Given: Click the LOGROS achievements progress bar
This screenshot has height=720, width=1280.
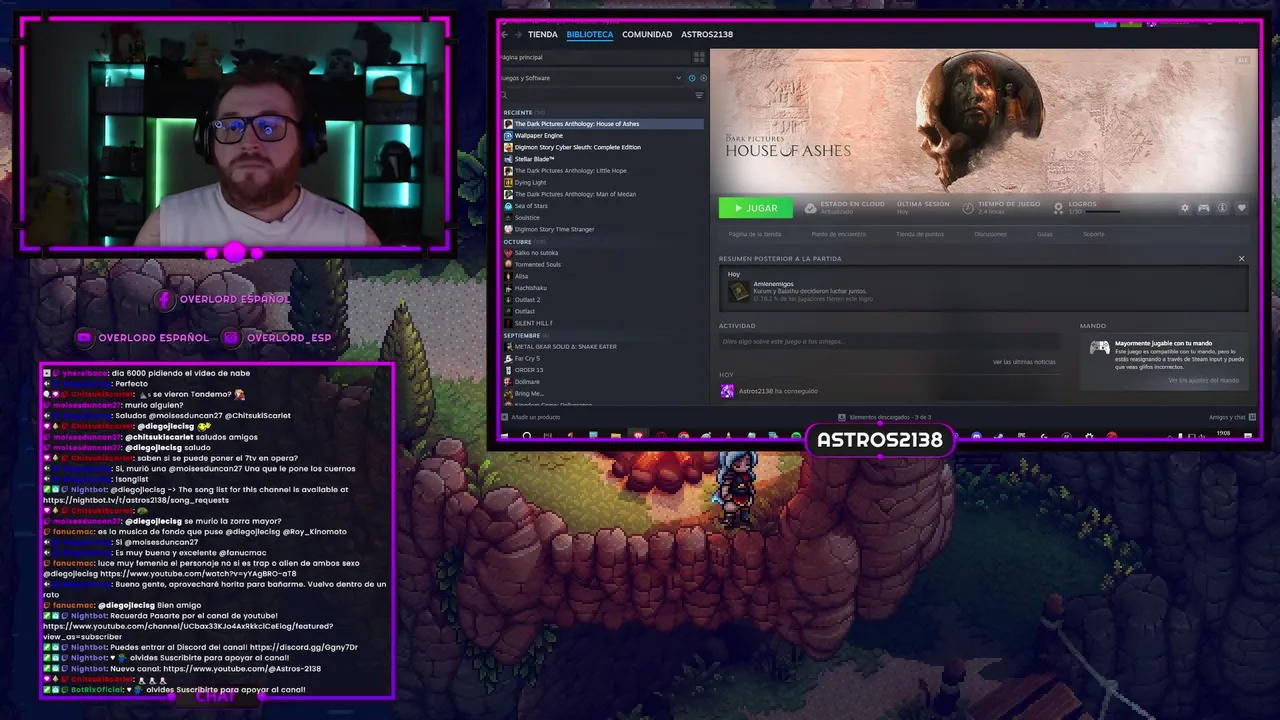Looking at the screenshot, I should pos(1103,211).
